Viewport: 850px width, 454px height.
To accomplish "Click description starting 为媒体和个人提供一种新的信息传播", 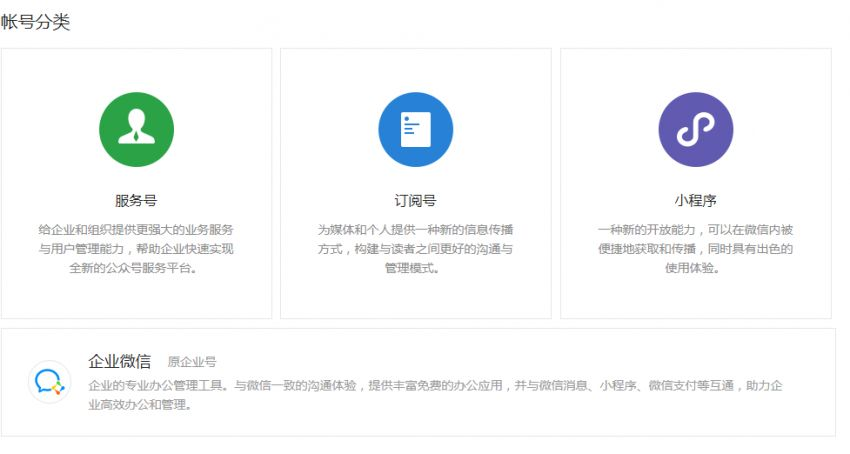I will [x=415, y=249].
